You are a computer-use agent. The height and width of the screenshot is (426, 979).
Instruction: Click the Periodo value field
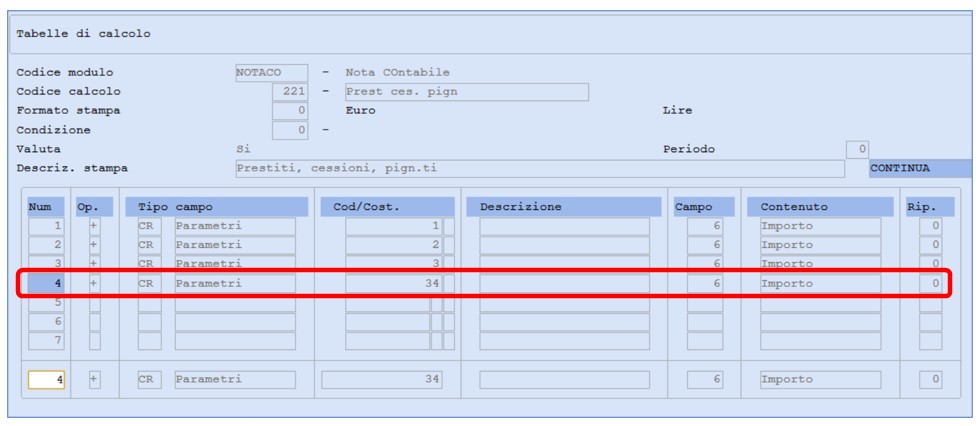tap(857, 149)
